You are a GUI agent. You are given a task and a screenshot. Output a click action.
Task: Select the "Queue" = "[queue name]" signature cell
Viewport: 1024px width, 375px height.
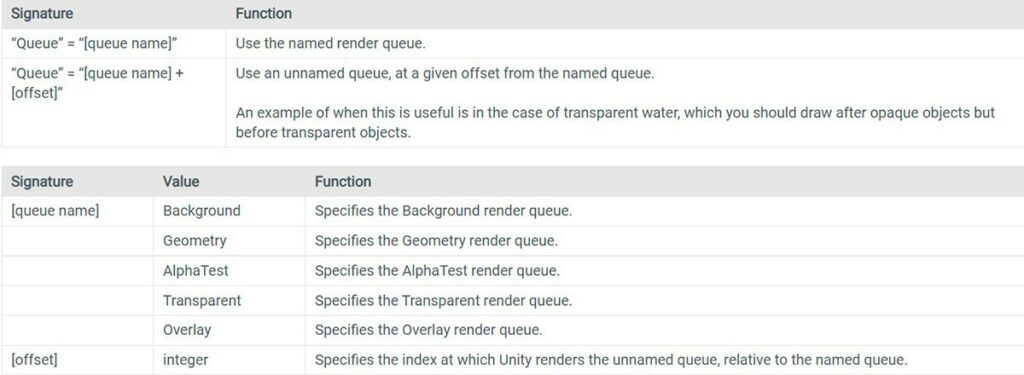click(x=114, y=44)
